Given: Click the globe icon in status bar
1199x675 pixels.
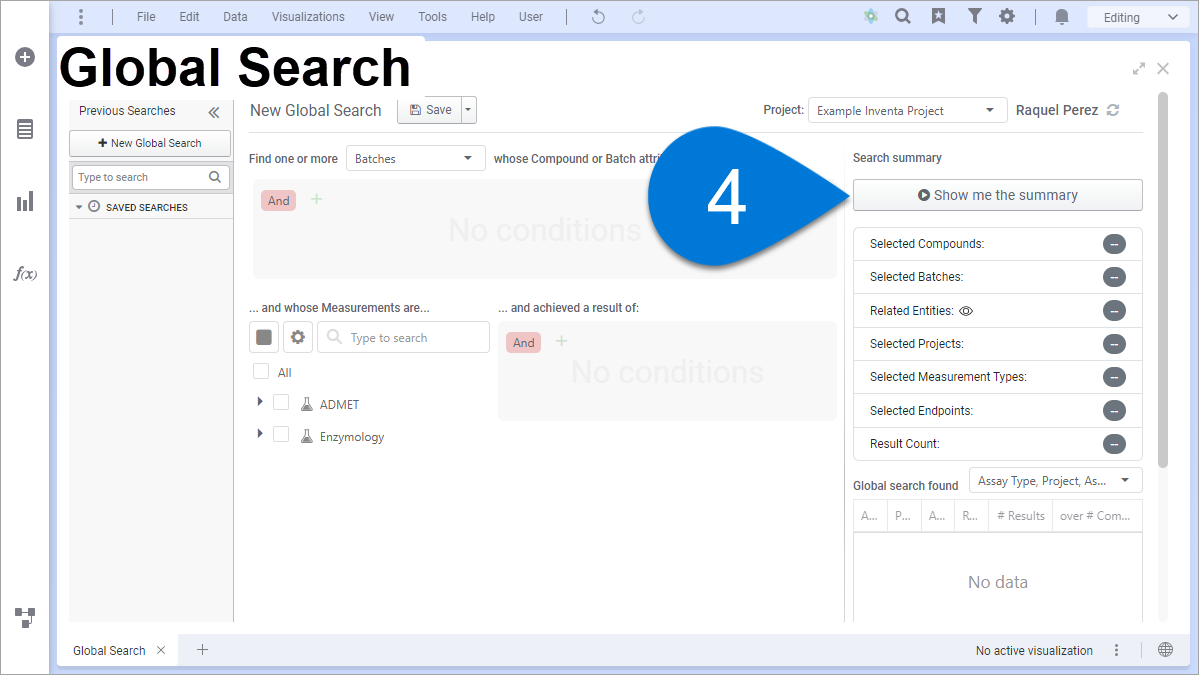Looking at the screenshot, I should point(1165,650).
